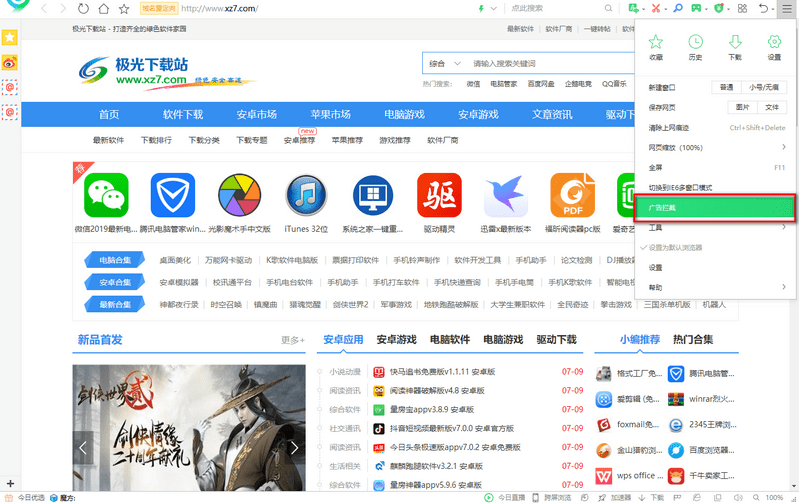The width and height of the screenshot is (799, 503).
Task: Close the hamburger main menu button
Action: (x=786, y=8)
